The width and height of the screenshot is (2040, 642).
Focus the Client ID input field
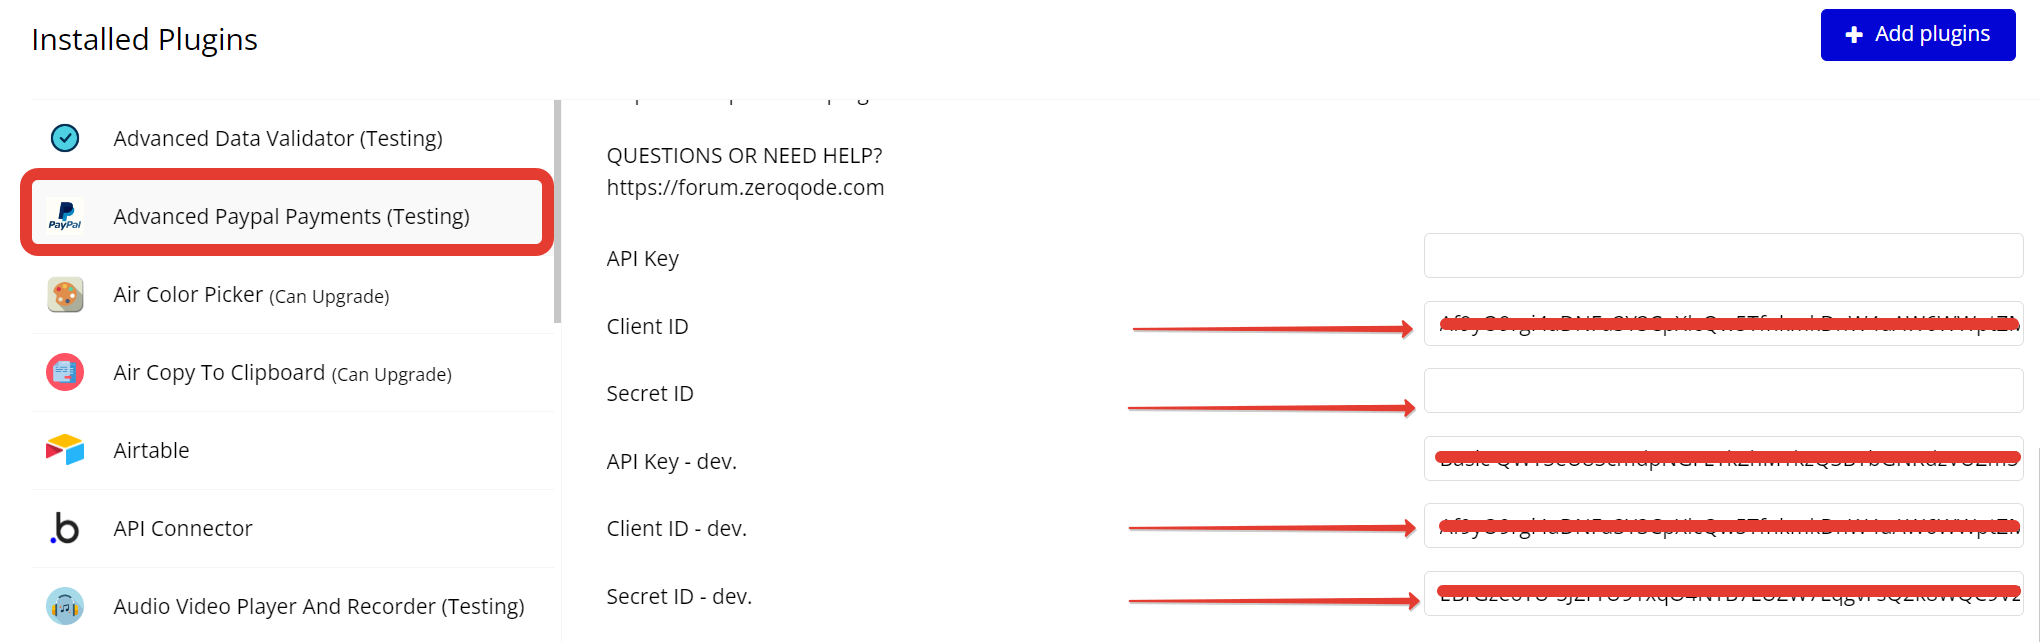(1722, 324)
